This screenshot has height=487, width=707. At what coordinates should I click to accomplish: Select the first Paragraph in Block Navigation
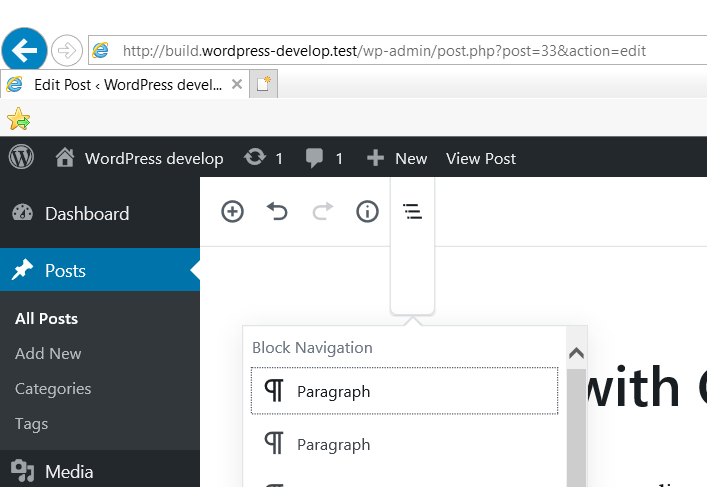coord(404,391)
